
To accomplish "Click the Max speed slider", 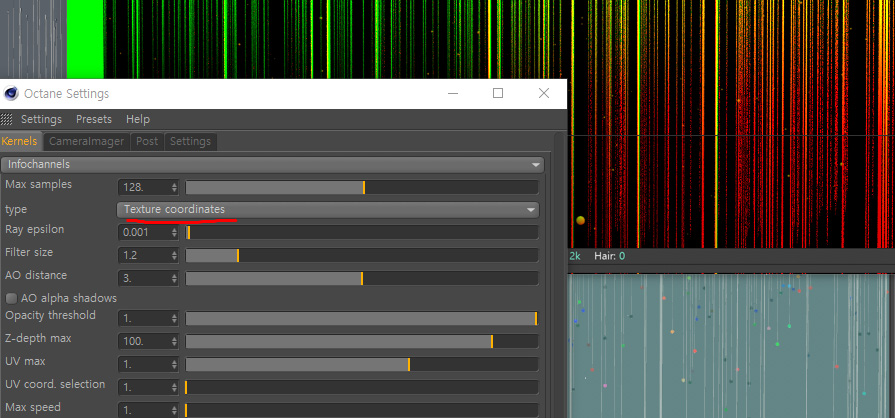I will [362, 410].
